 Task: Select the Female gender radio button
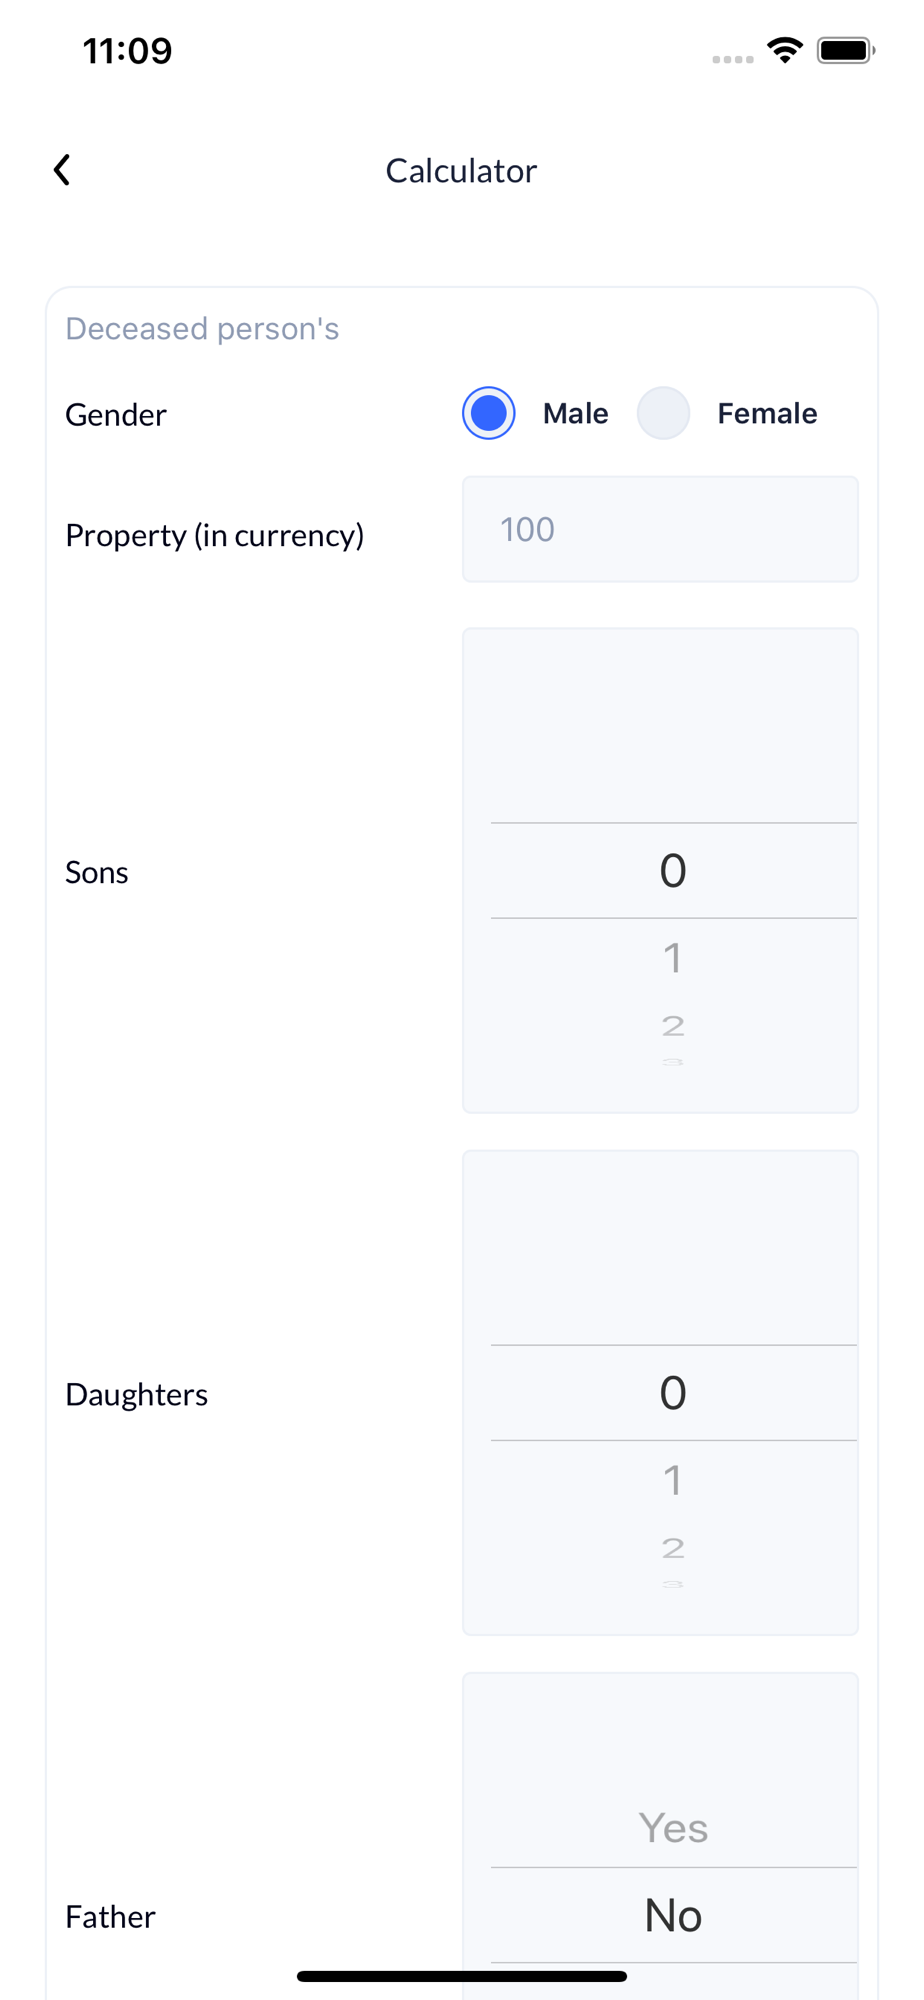(x=663, y=413)
